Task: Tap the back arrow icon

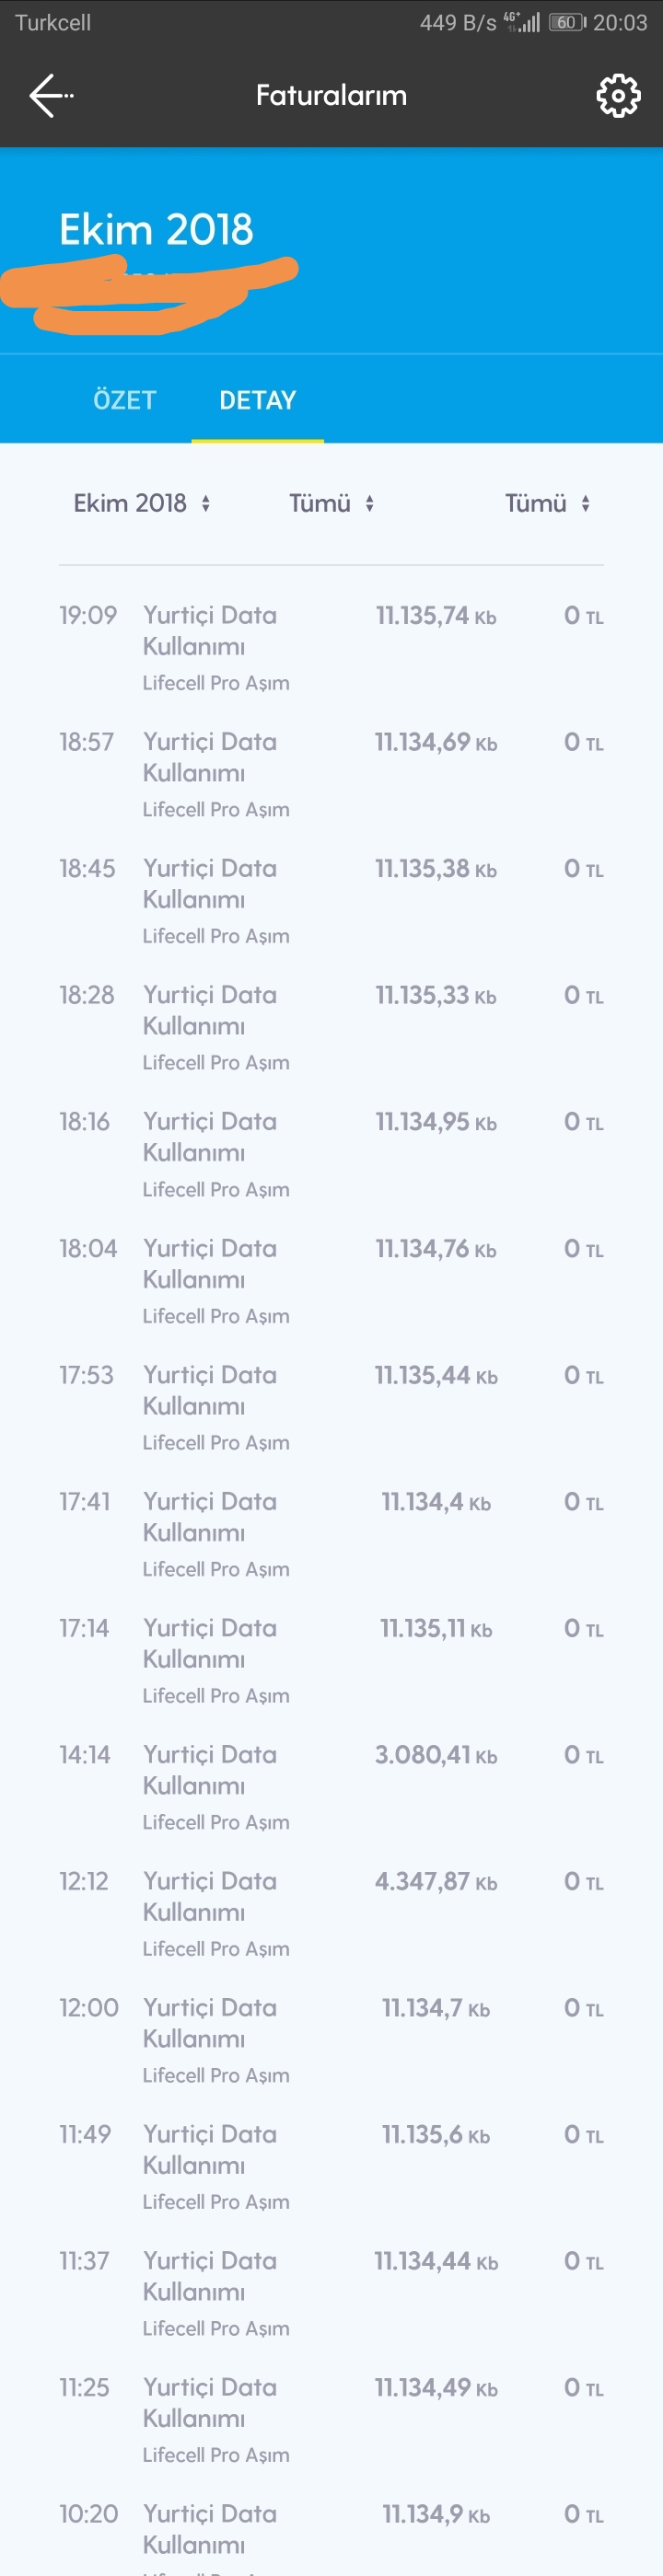Action: [x=51, y=96]
